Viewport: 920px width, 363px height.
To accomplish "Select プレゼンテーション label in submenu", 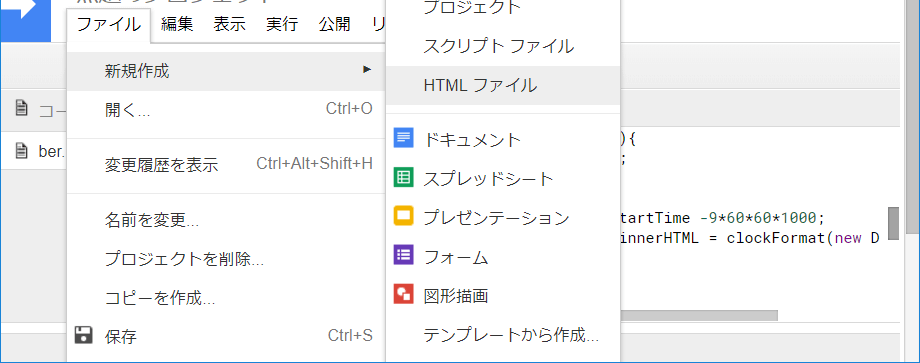I will 496,218.
